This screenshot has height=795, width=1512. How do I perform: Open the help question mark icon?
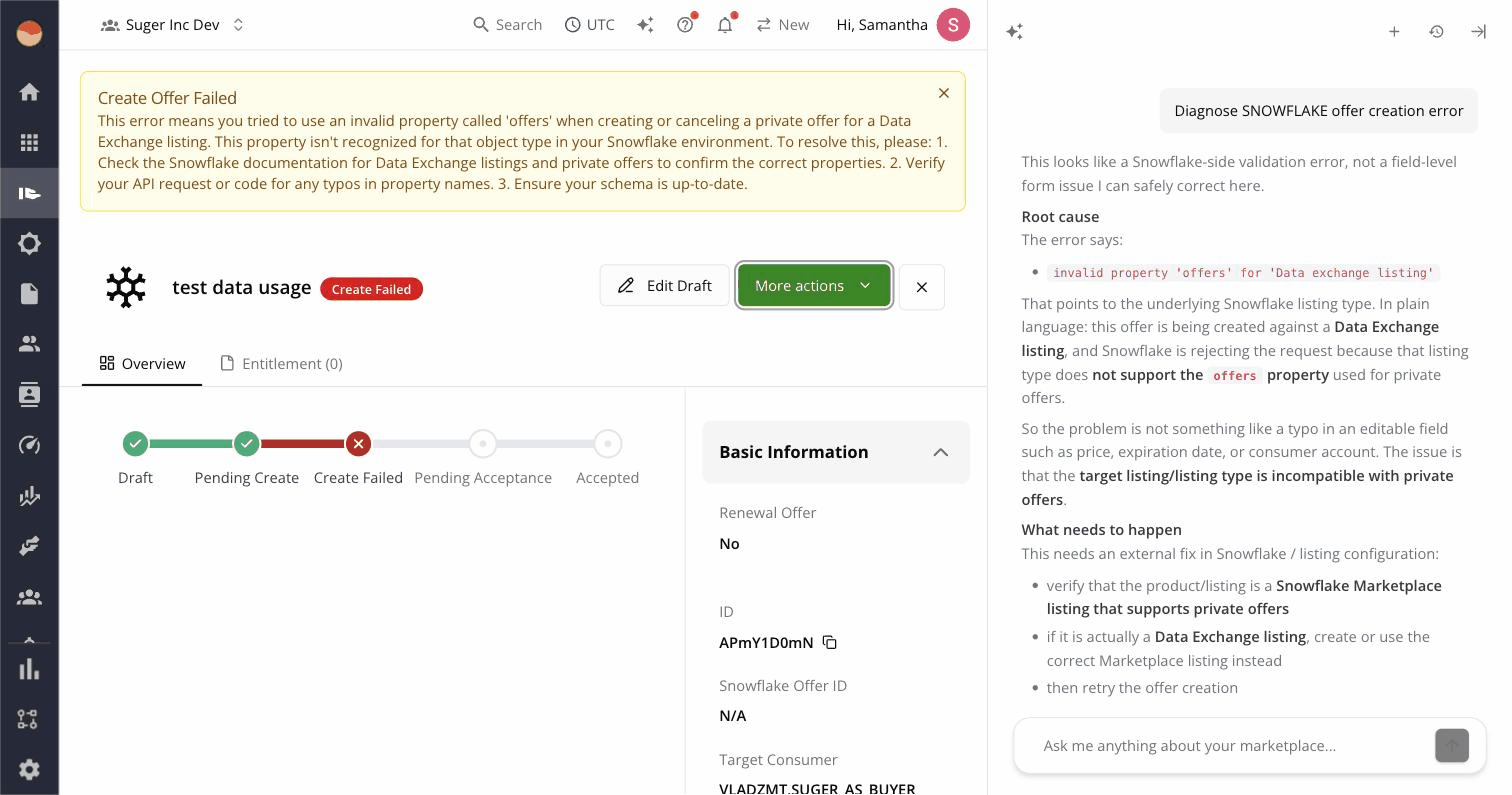[685, 25]
